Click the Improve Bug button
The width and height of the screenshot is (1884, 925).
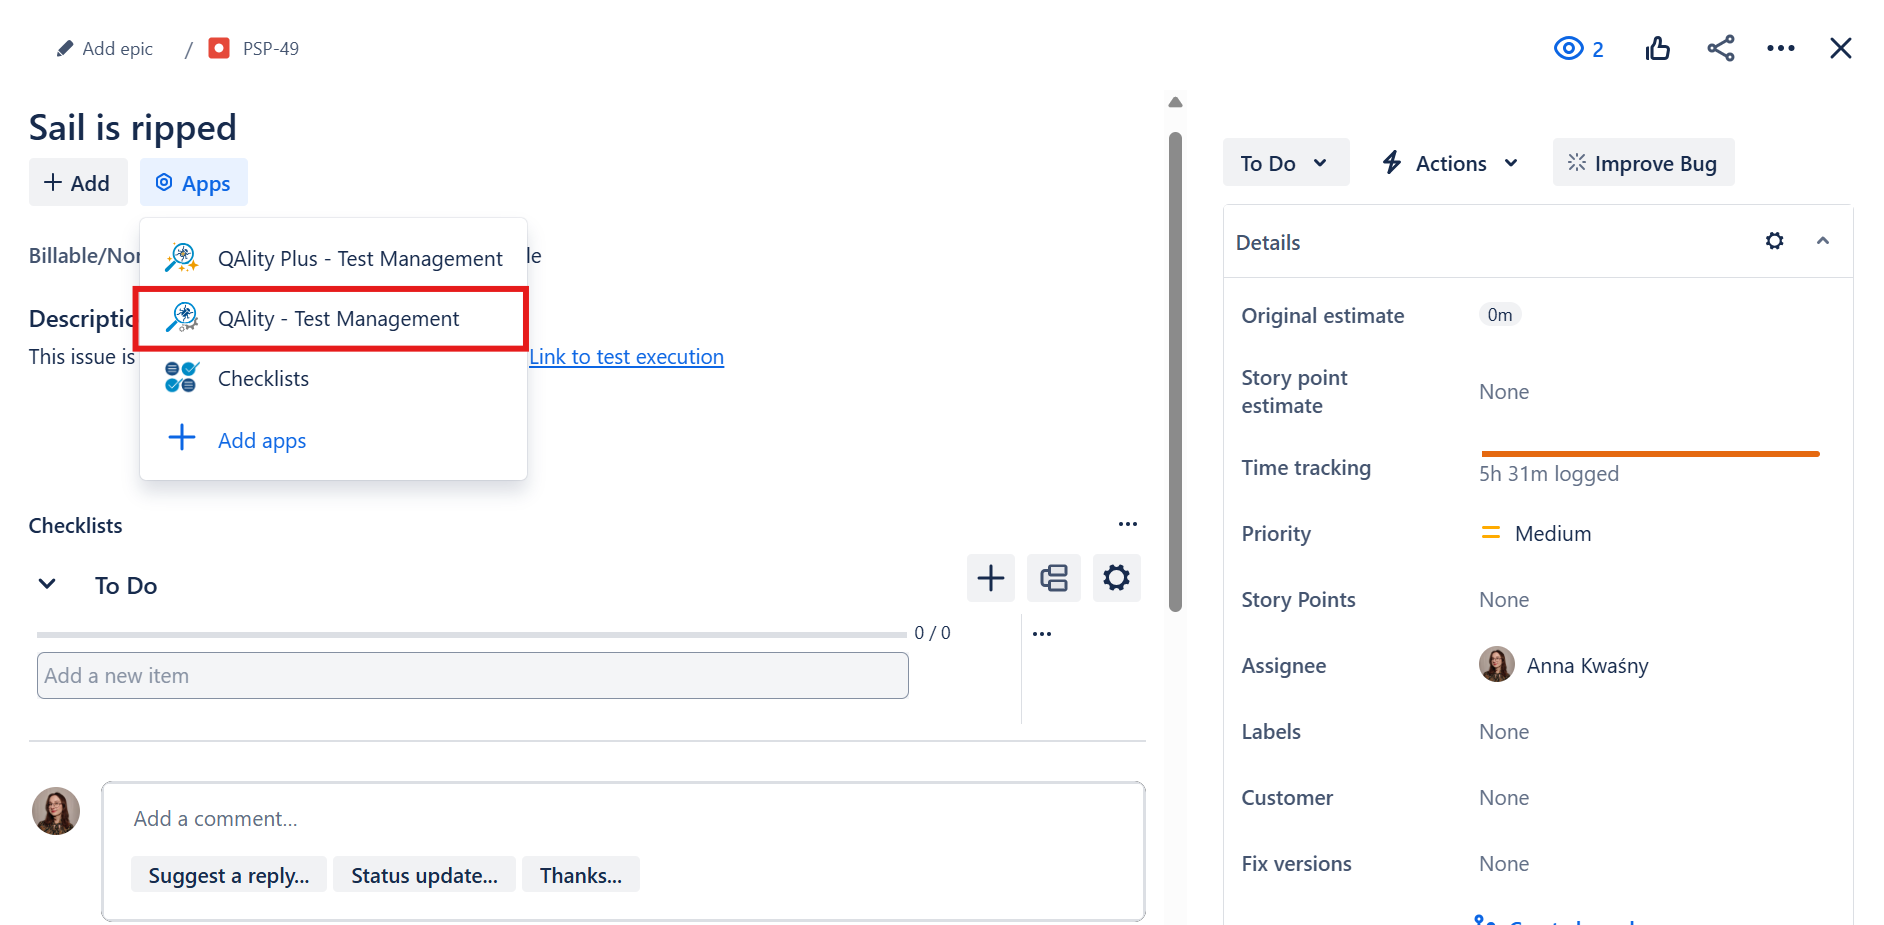tap(1643, 163)
